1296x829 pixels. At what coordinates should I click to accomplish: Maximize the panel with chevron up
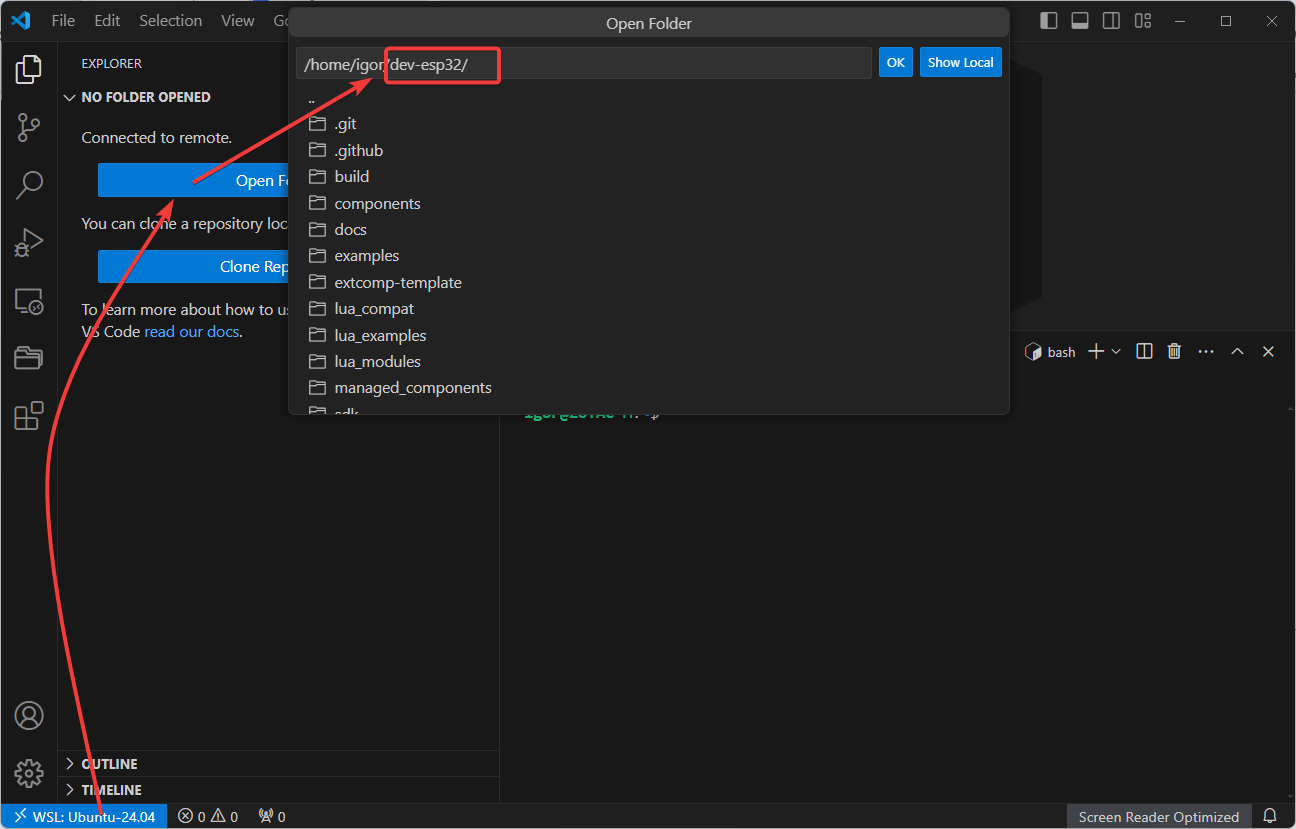(x=1237, y=351)
